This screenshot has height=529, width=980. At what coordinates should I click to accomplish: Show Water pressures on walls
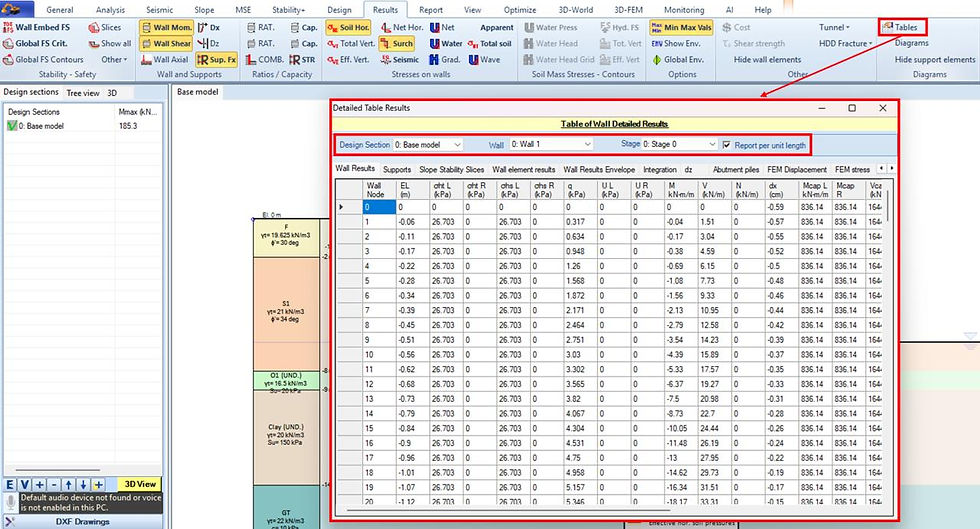[446, 44]
